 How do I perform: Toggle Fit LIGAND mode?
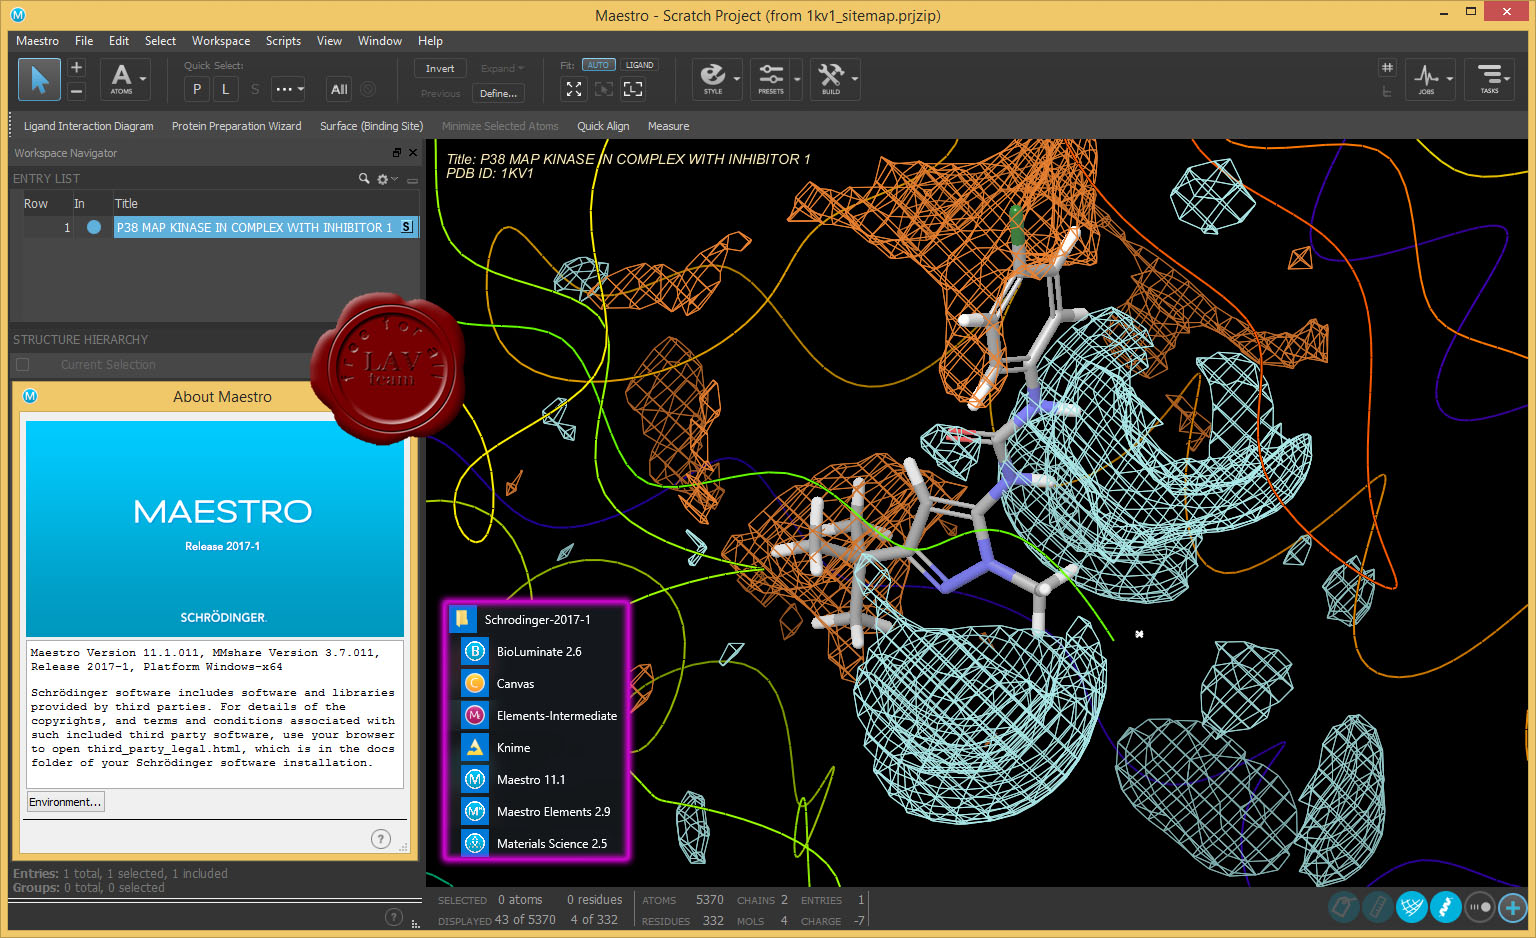tap(640, 65)
